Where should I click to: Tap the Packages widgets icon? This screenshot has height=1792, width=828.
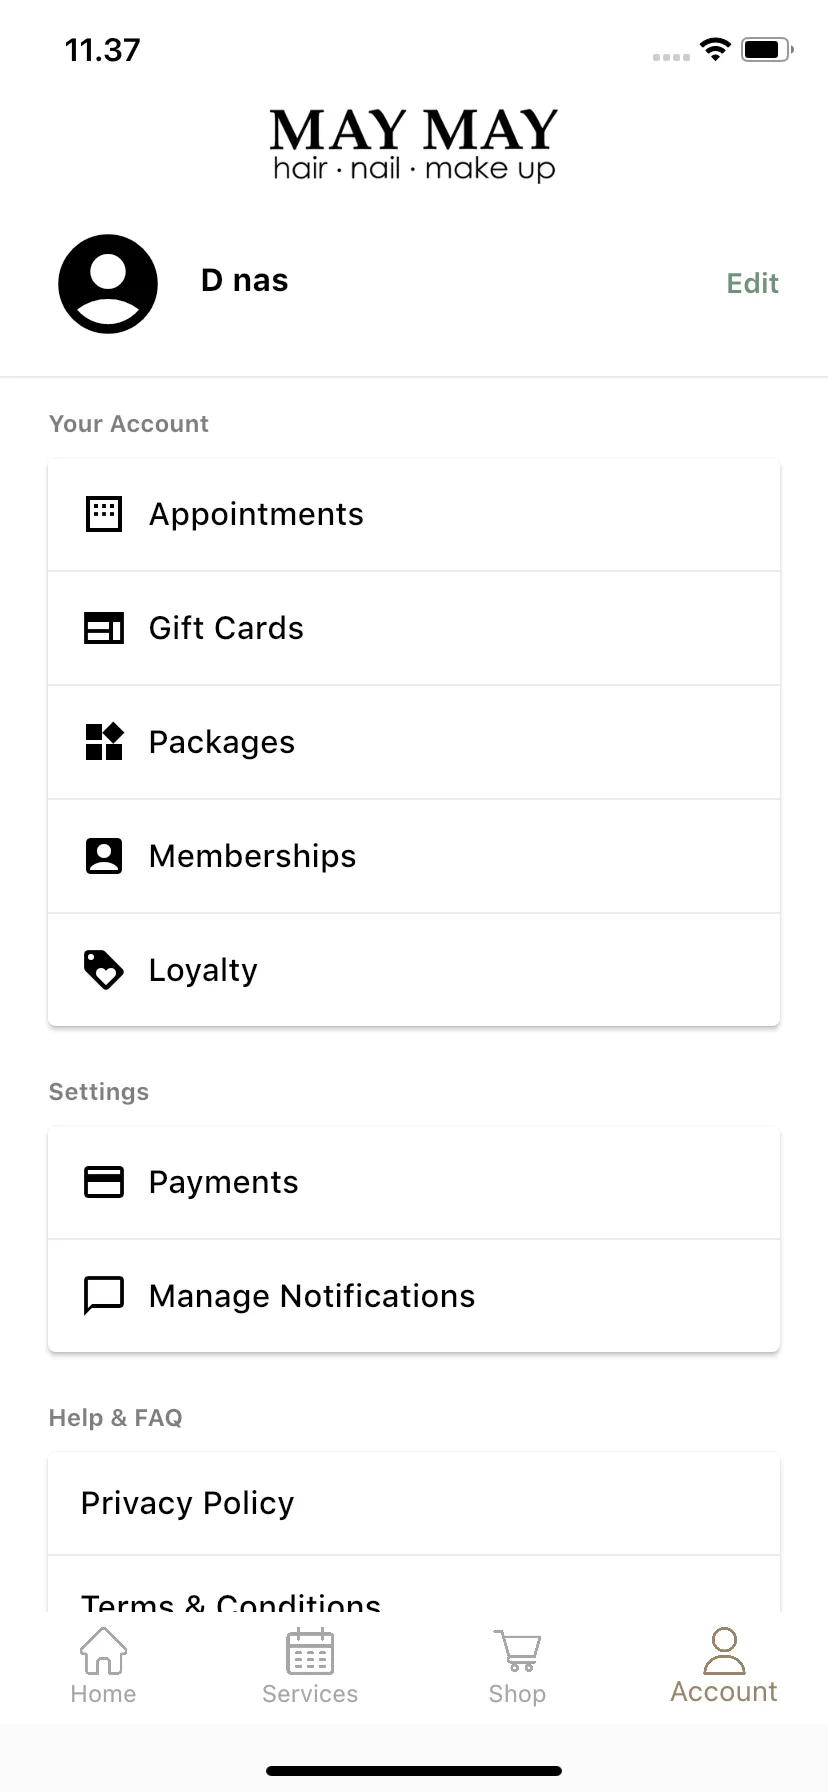click(x=104, y=742)
